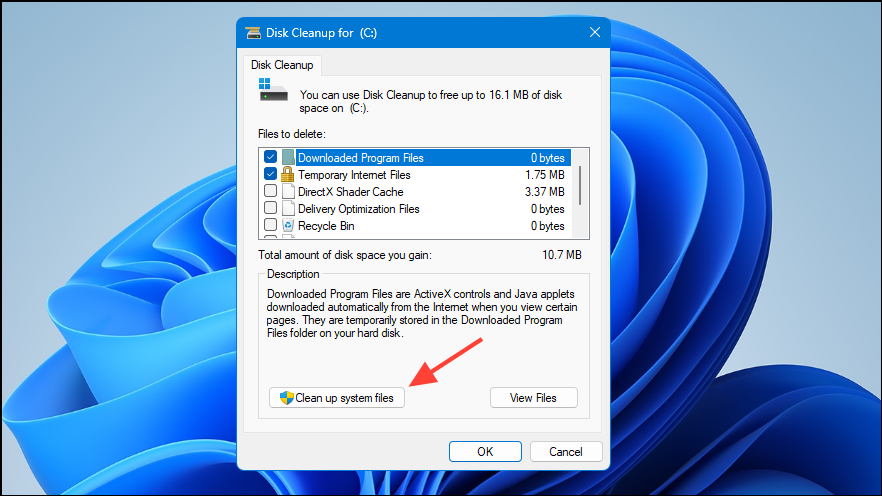Click the 1.75 MB size value
The height and width of the screenshot is (496, 882).
point(544,175)
